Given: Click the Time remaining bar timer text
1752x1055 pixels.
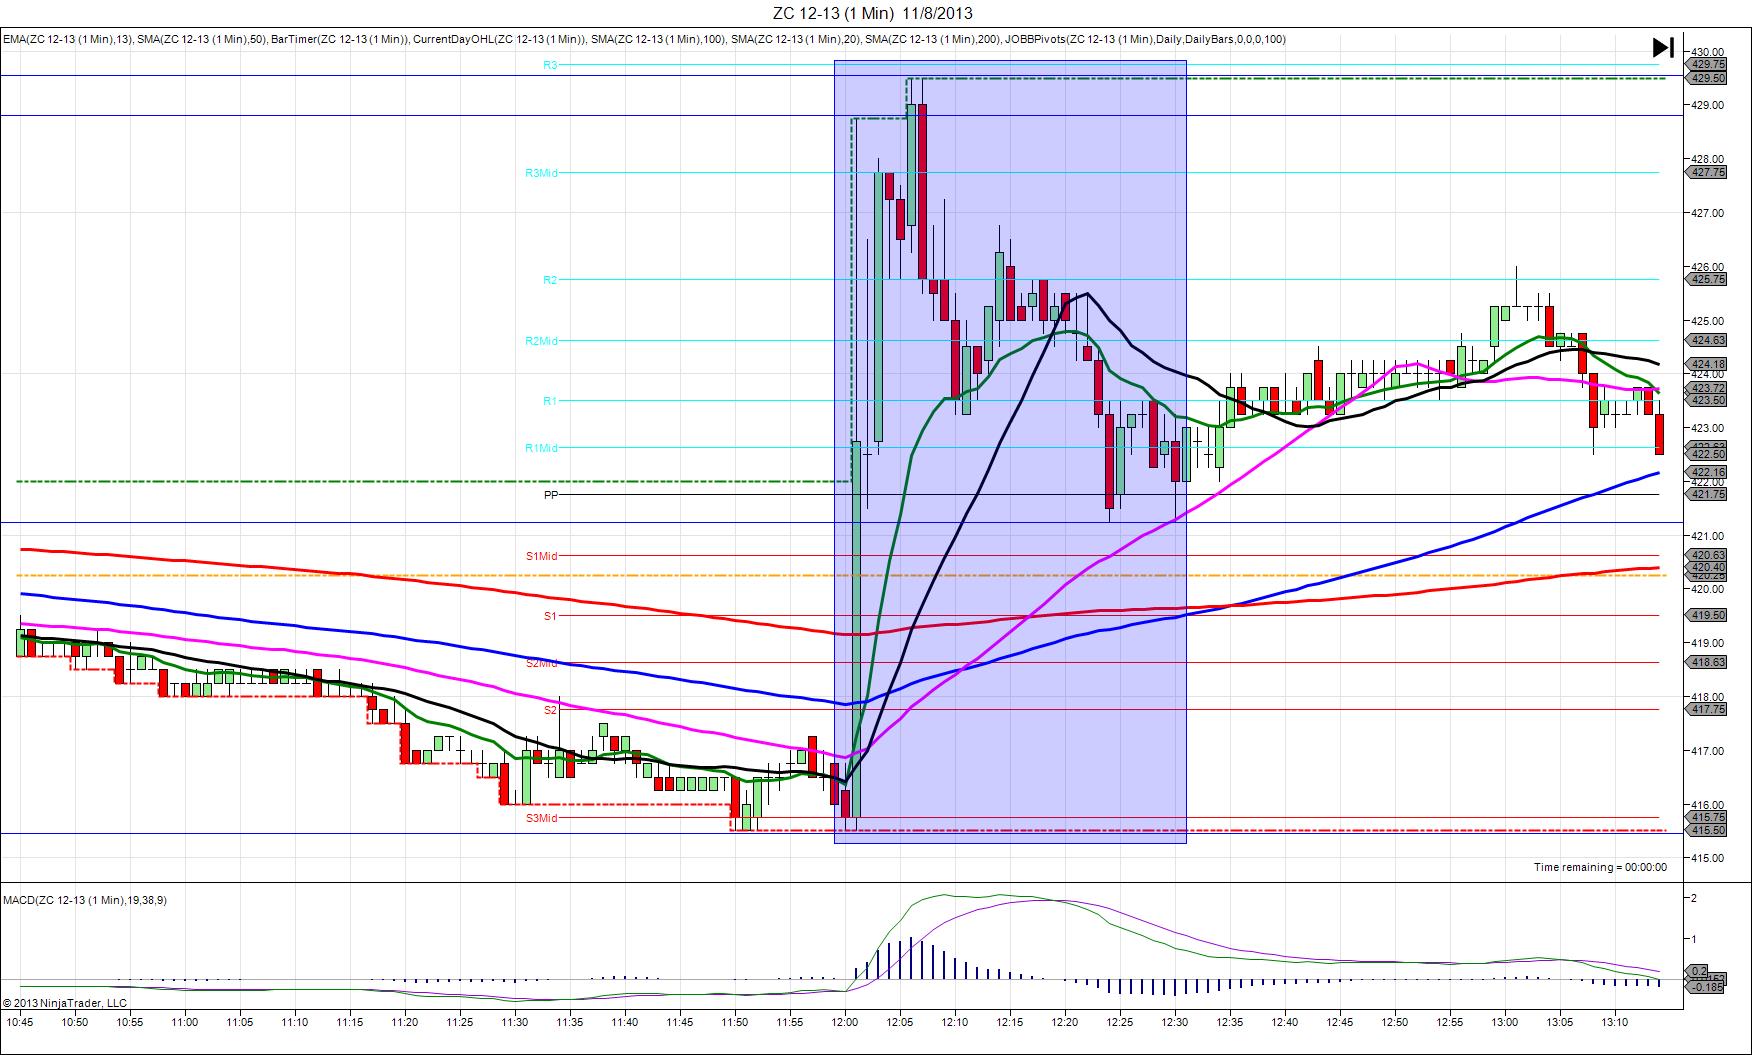Looking at the screenshot, I should (x=1600, y=867).
